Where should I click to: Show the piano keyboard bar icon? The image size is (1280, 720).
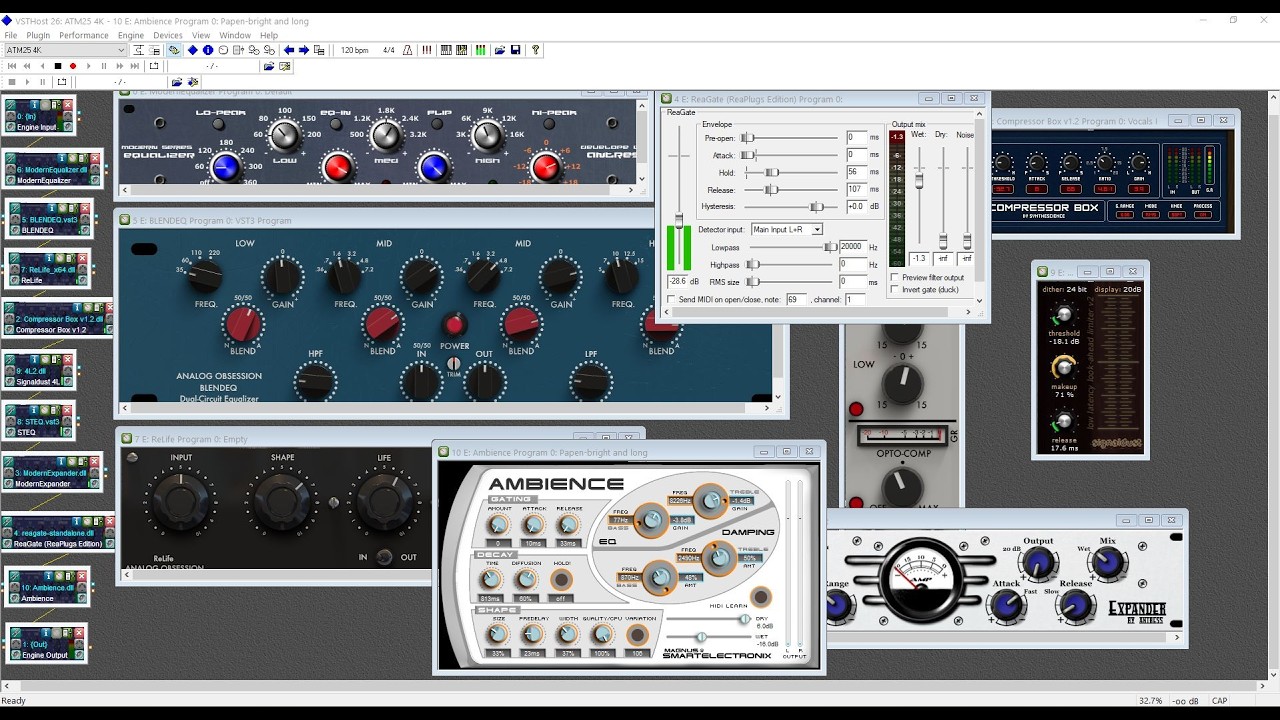(446, 50)
